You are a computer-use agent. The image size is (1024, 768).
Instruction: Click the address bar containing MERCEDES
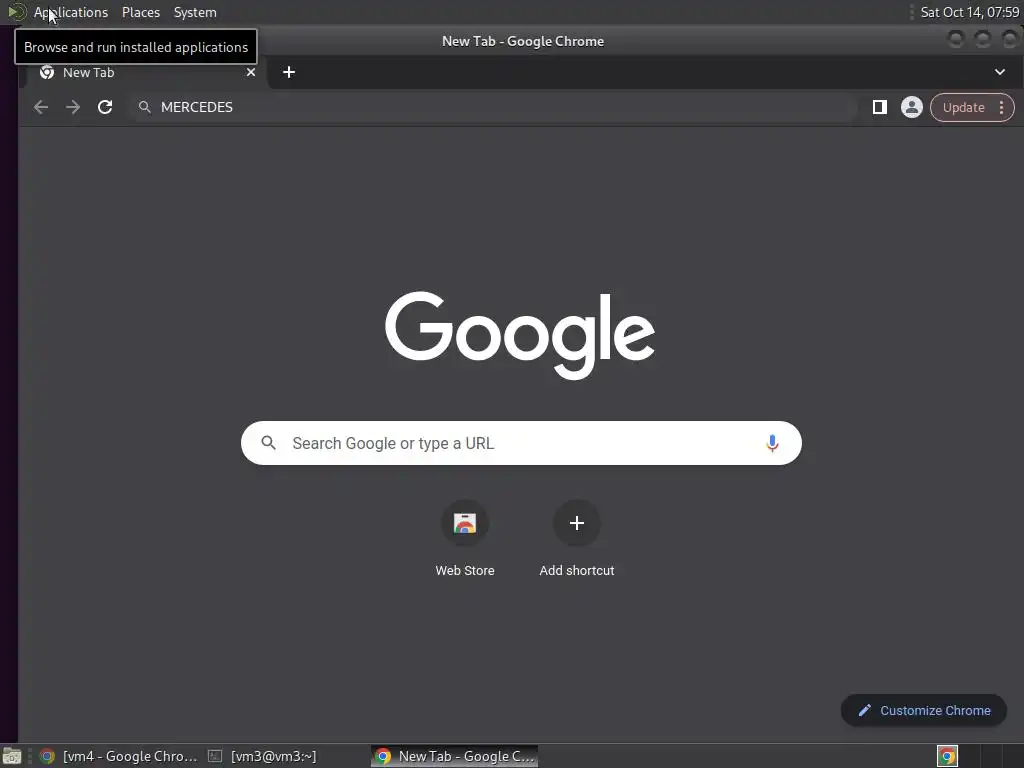click(x=493, y=107)
